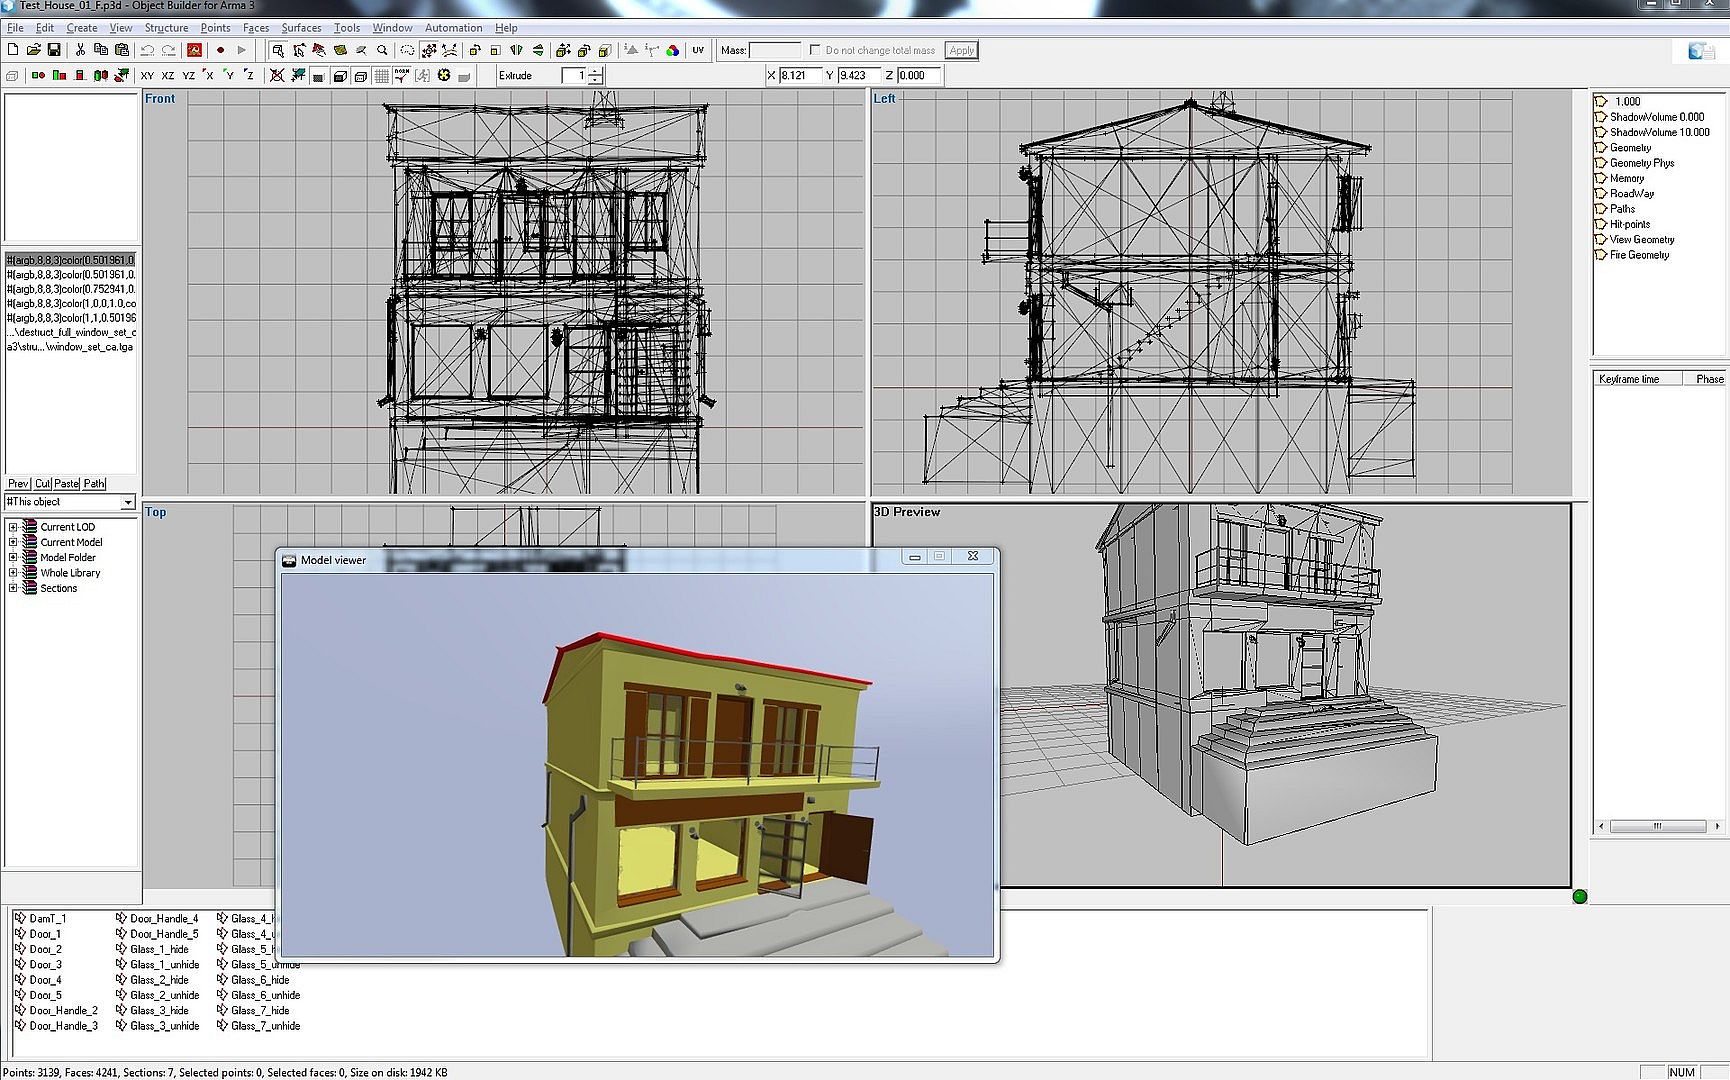The height and width of the screenshot is (1080, 1730).
Task: Click the Paste button in texture panel
Action: pos(66,484)
